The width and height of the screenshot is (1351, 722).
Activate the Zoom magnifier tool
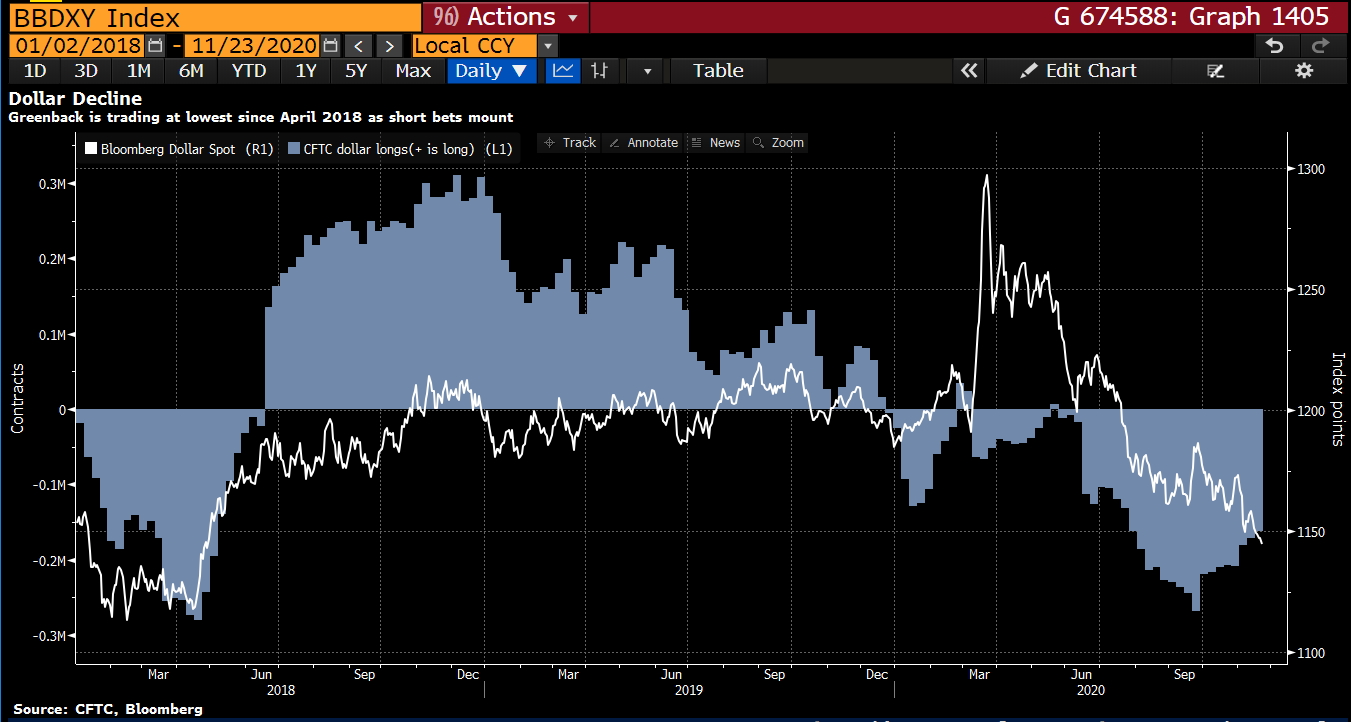pos(777,142)
